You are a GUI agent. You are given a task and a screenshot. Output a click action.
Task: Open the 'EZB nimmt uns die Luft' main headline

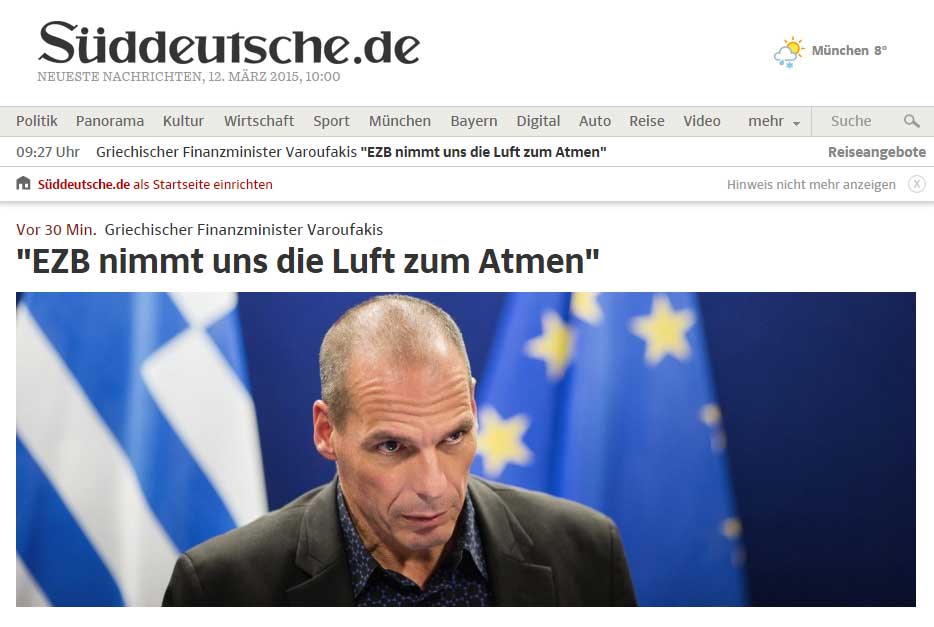click(x=307, y=261)
